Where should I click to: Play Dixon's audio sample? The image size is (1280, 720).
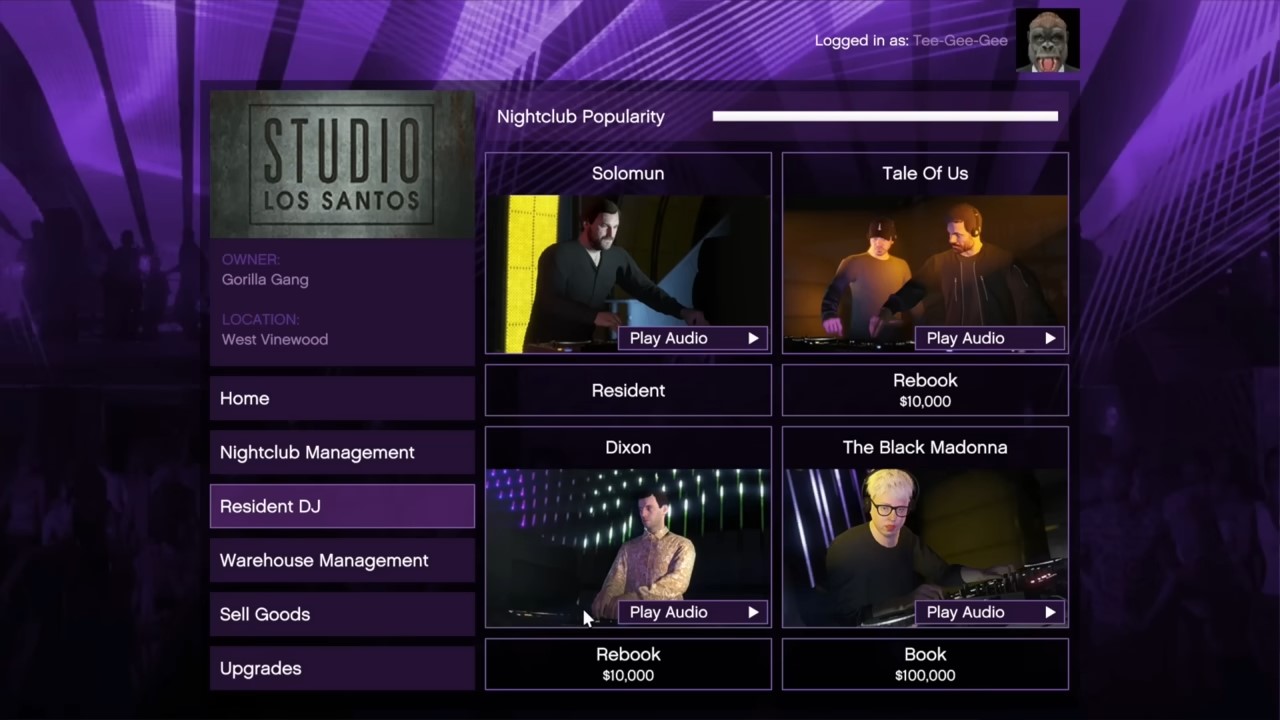pos(693,612)
